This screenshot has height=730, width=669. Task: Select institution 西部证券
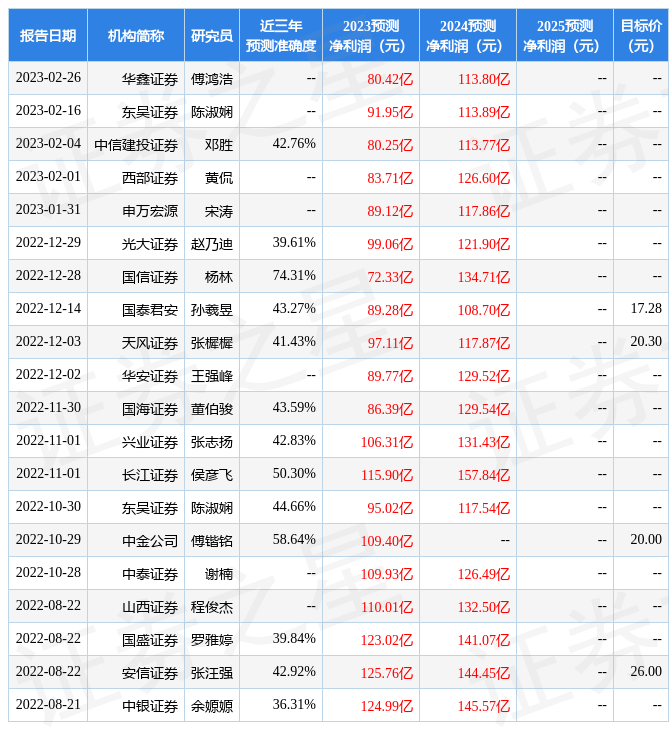point(150,178)
